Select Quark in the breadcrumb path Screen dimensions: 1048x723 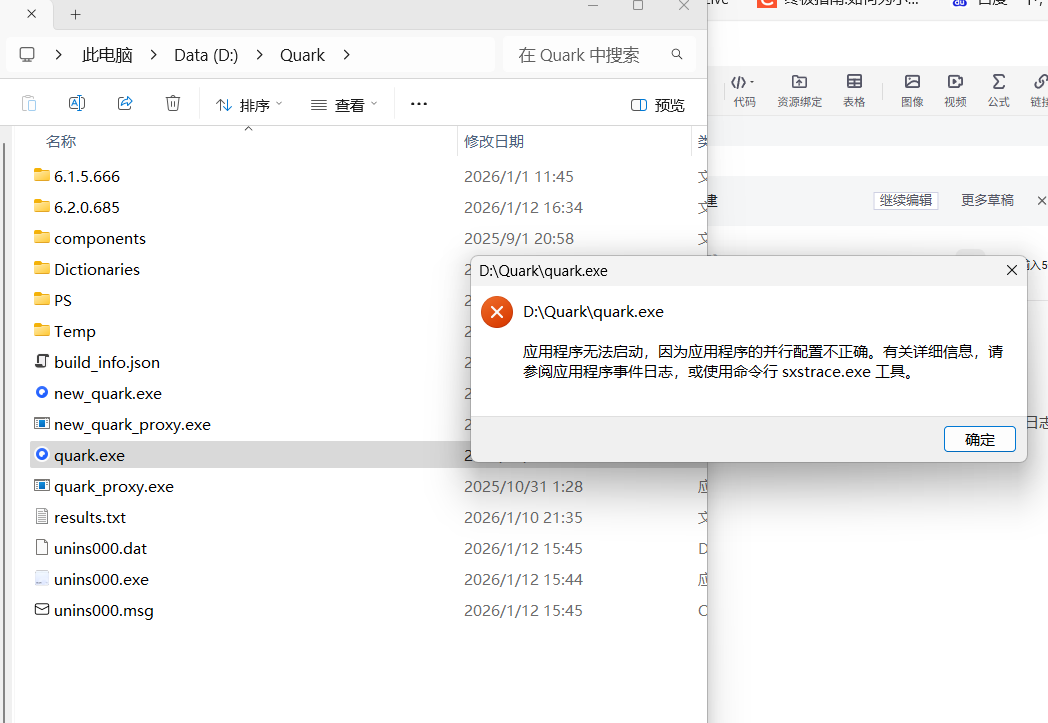[x=302, y=55]
